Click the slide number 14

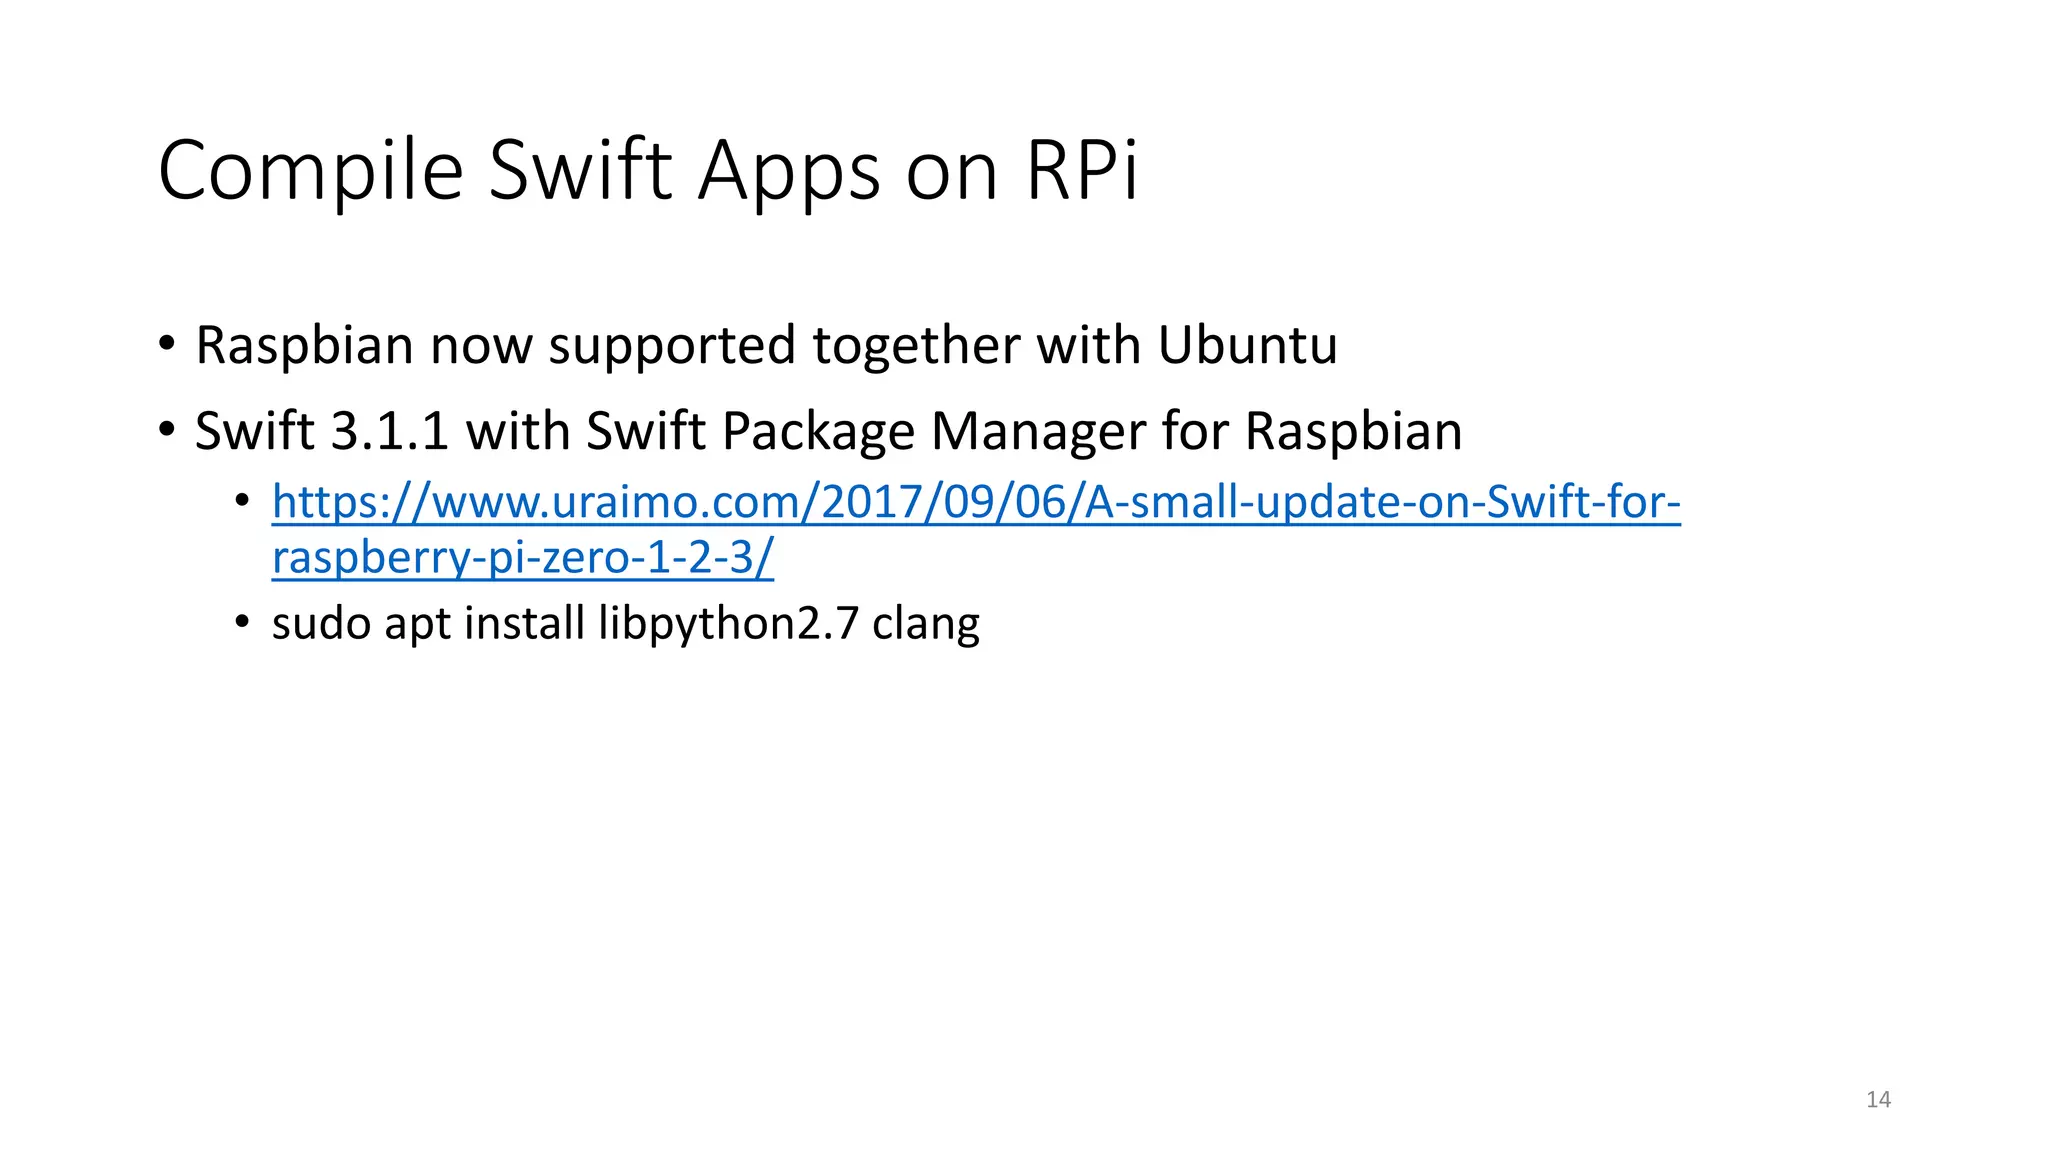(1878, 1100)
